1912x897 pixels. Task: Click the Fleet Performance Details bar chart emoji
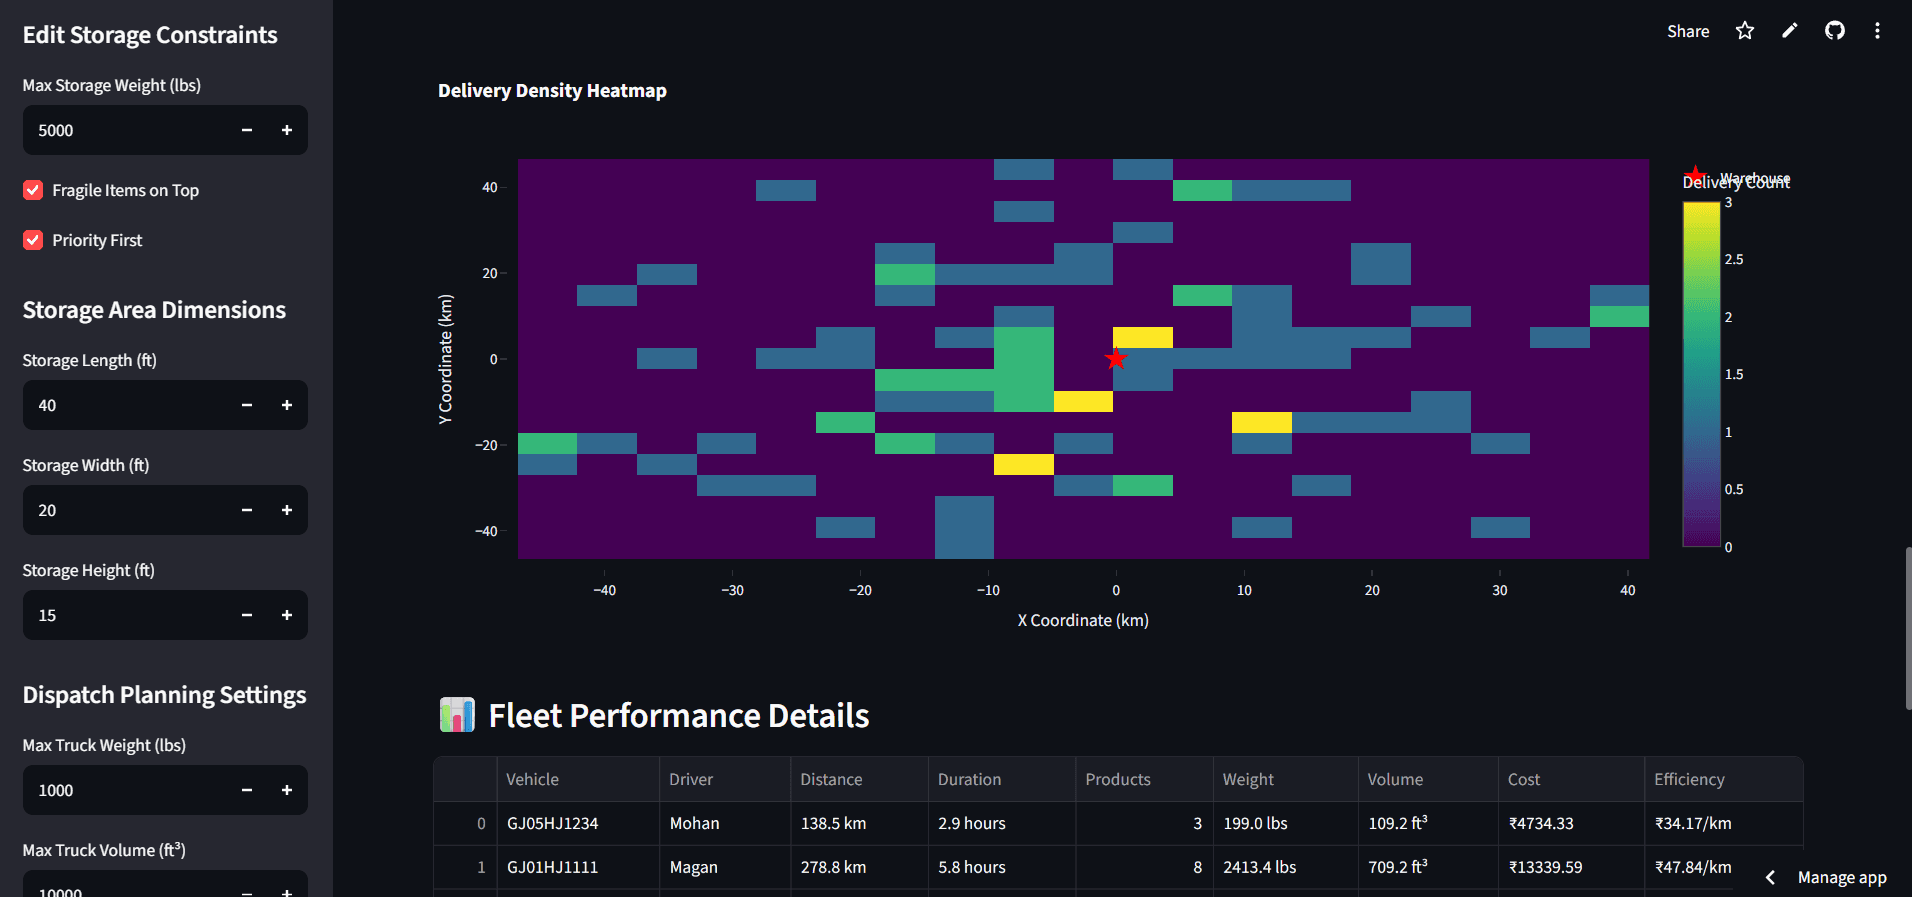point(457,715)
